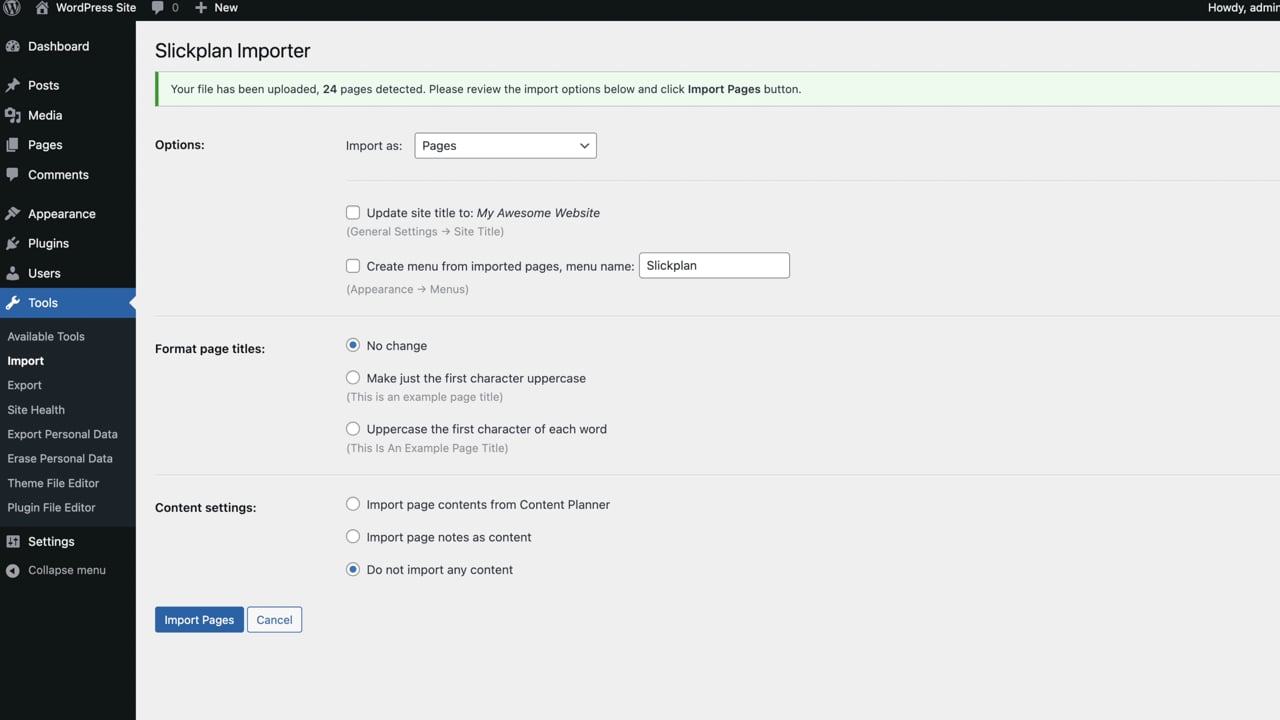Select Import page contents from Content Planner
This screenshot has height=720, width=1280.
(353, 504)
